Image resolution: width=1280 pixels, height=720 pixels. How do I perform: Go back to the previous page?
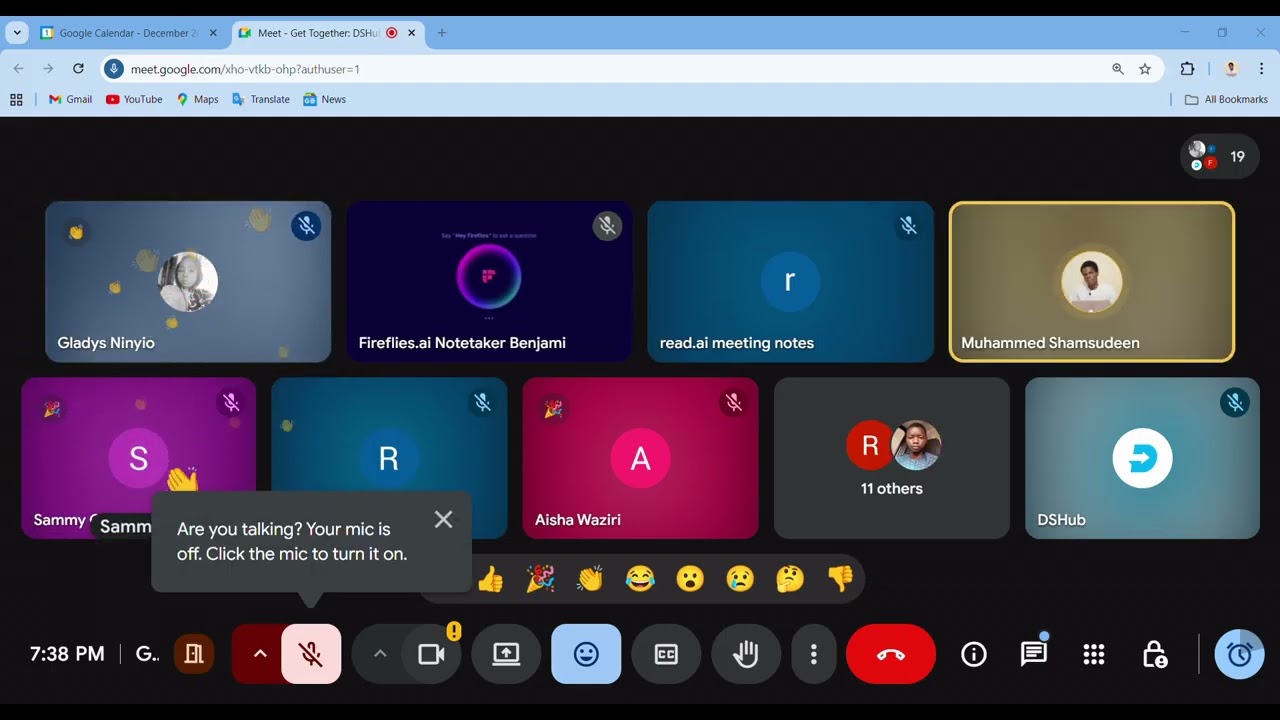18,69
